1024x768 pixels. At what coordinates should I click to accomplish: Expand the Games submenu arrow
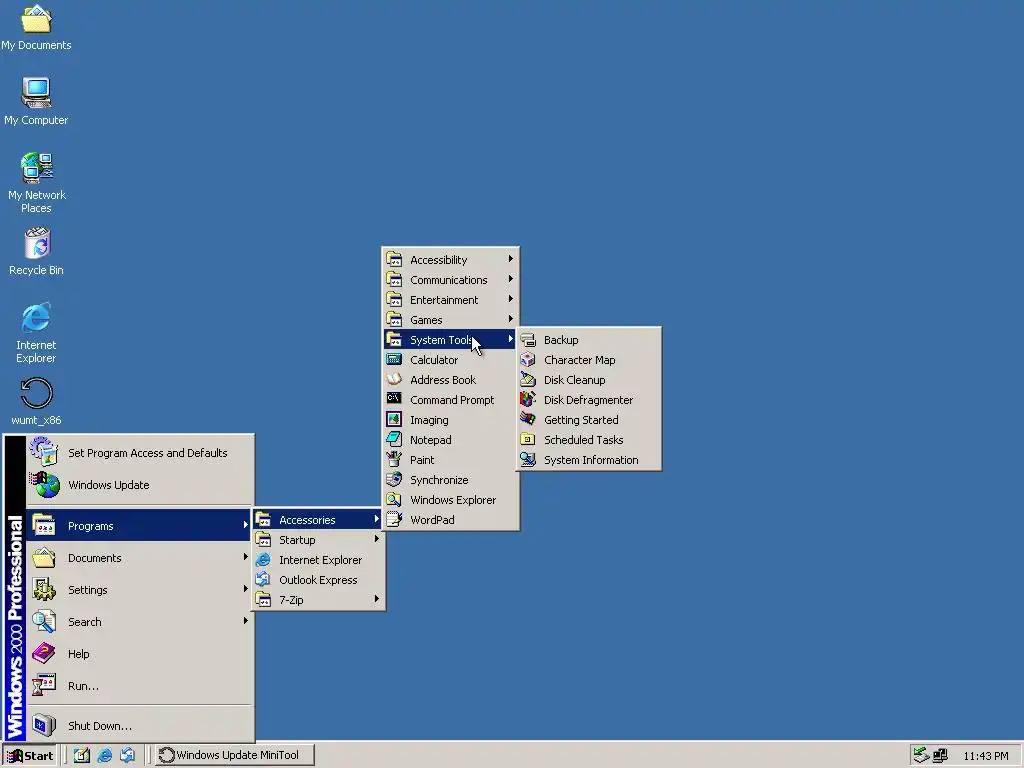(x=511, y=319)
